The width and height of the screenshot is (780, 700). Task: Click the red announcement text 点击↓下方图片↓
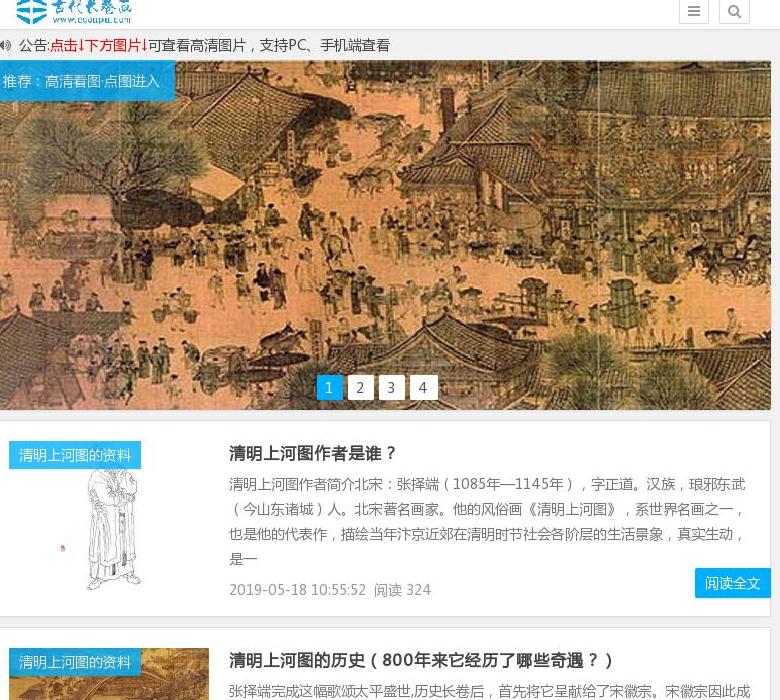[x=98, y=45]
